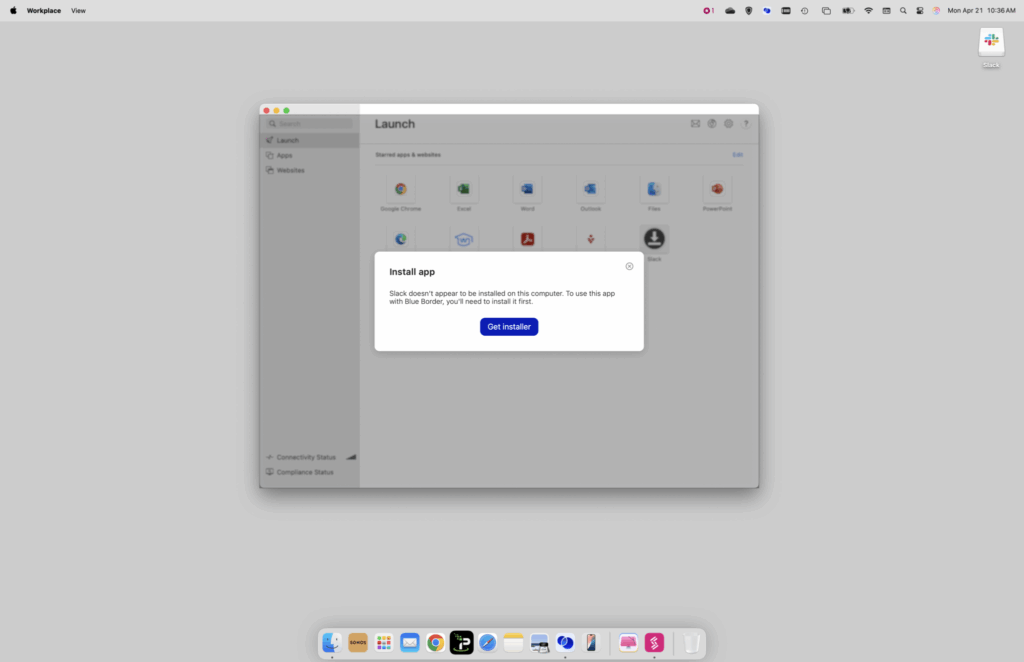Close the Install app dialog
Screen dimensions: 1024x662
(x=629, y=266)
